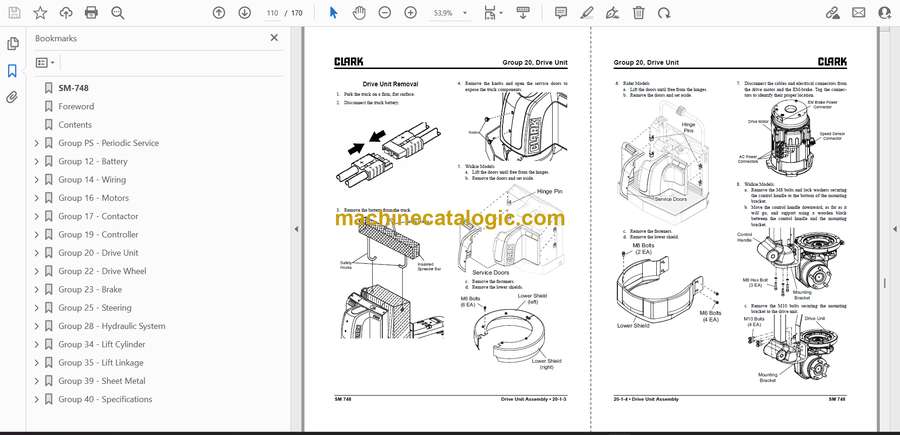Image resolution: width=900 pixels, height=435 pixels.
Task: Open the SM-748 bookmark
Action: 73,88
